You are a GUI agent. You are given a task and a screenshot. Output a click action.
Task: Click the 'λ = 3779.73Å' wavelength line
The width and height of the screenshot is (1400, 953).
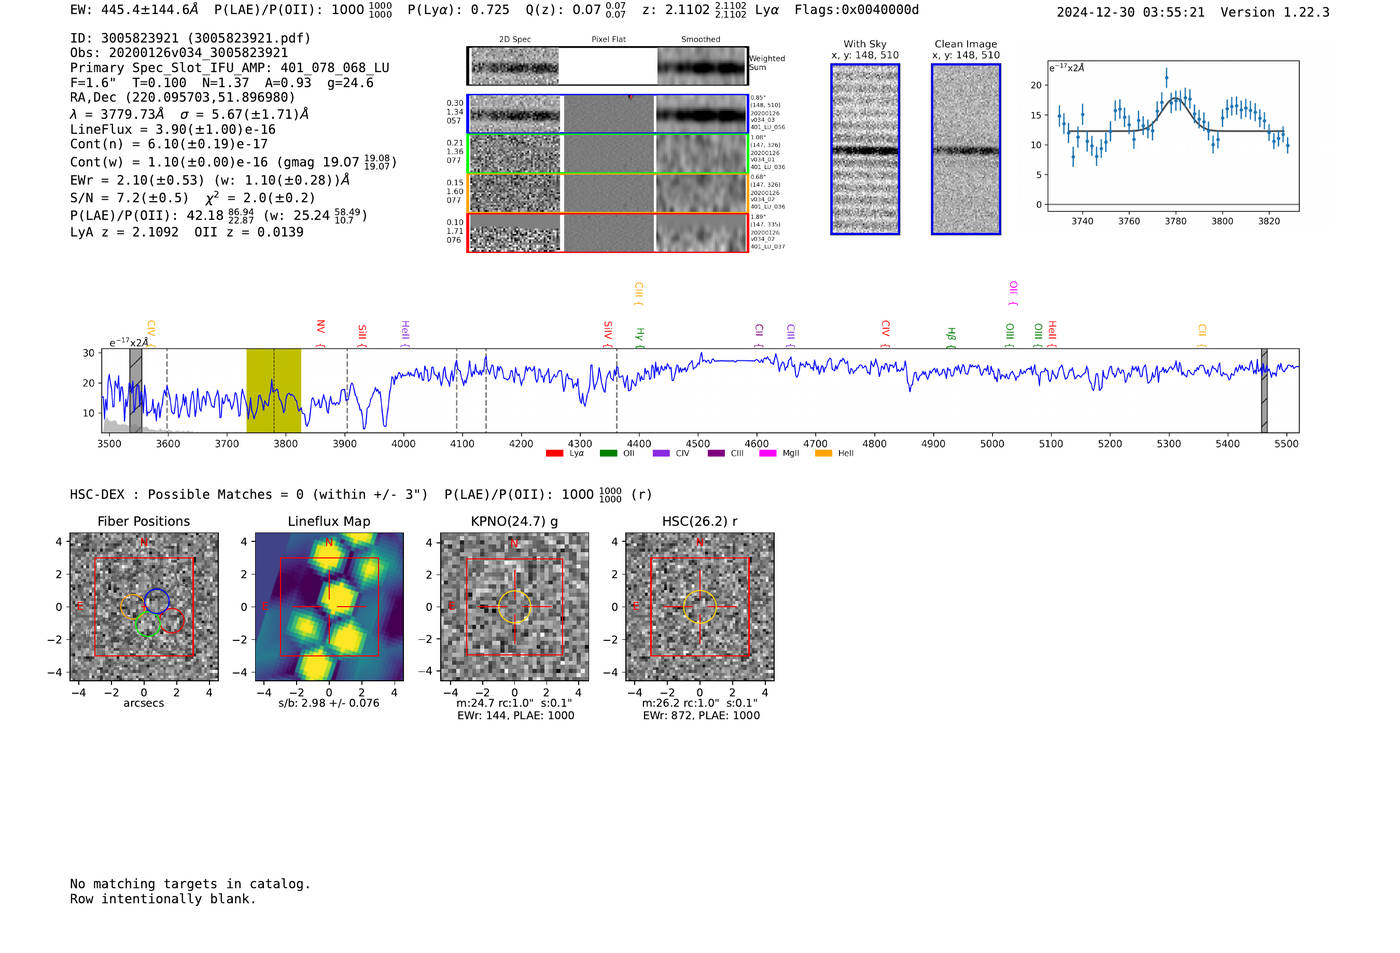[x=190, y=114]
